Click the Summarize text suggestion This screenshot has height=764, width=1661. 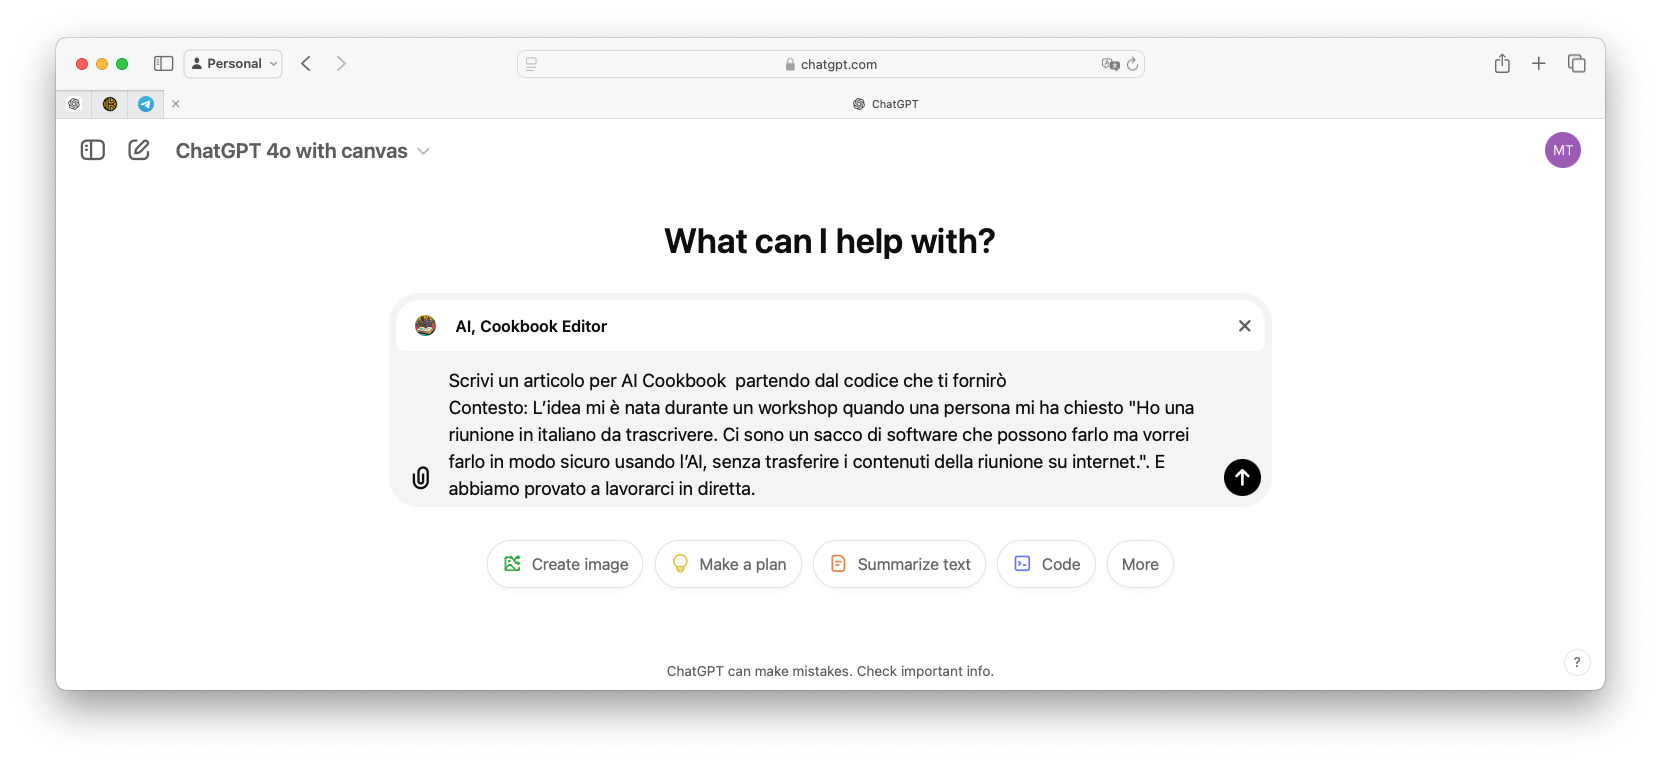899,564
